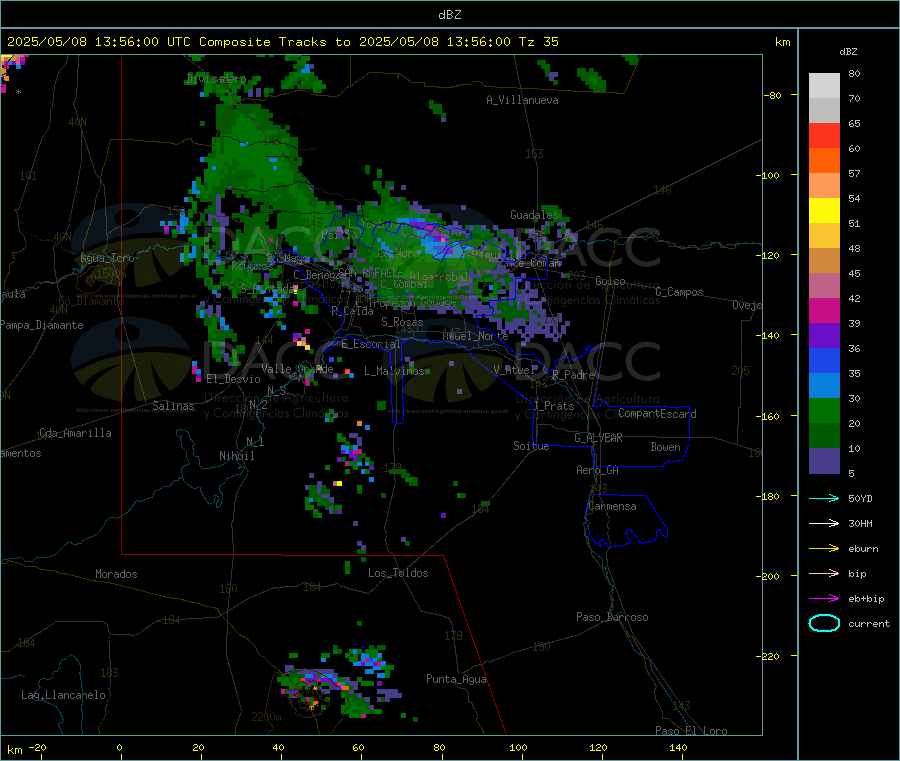Pick the light gray 70–80 dBZ swatch

point(824,86)
